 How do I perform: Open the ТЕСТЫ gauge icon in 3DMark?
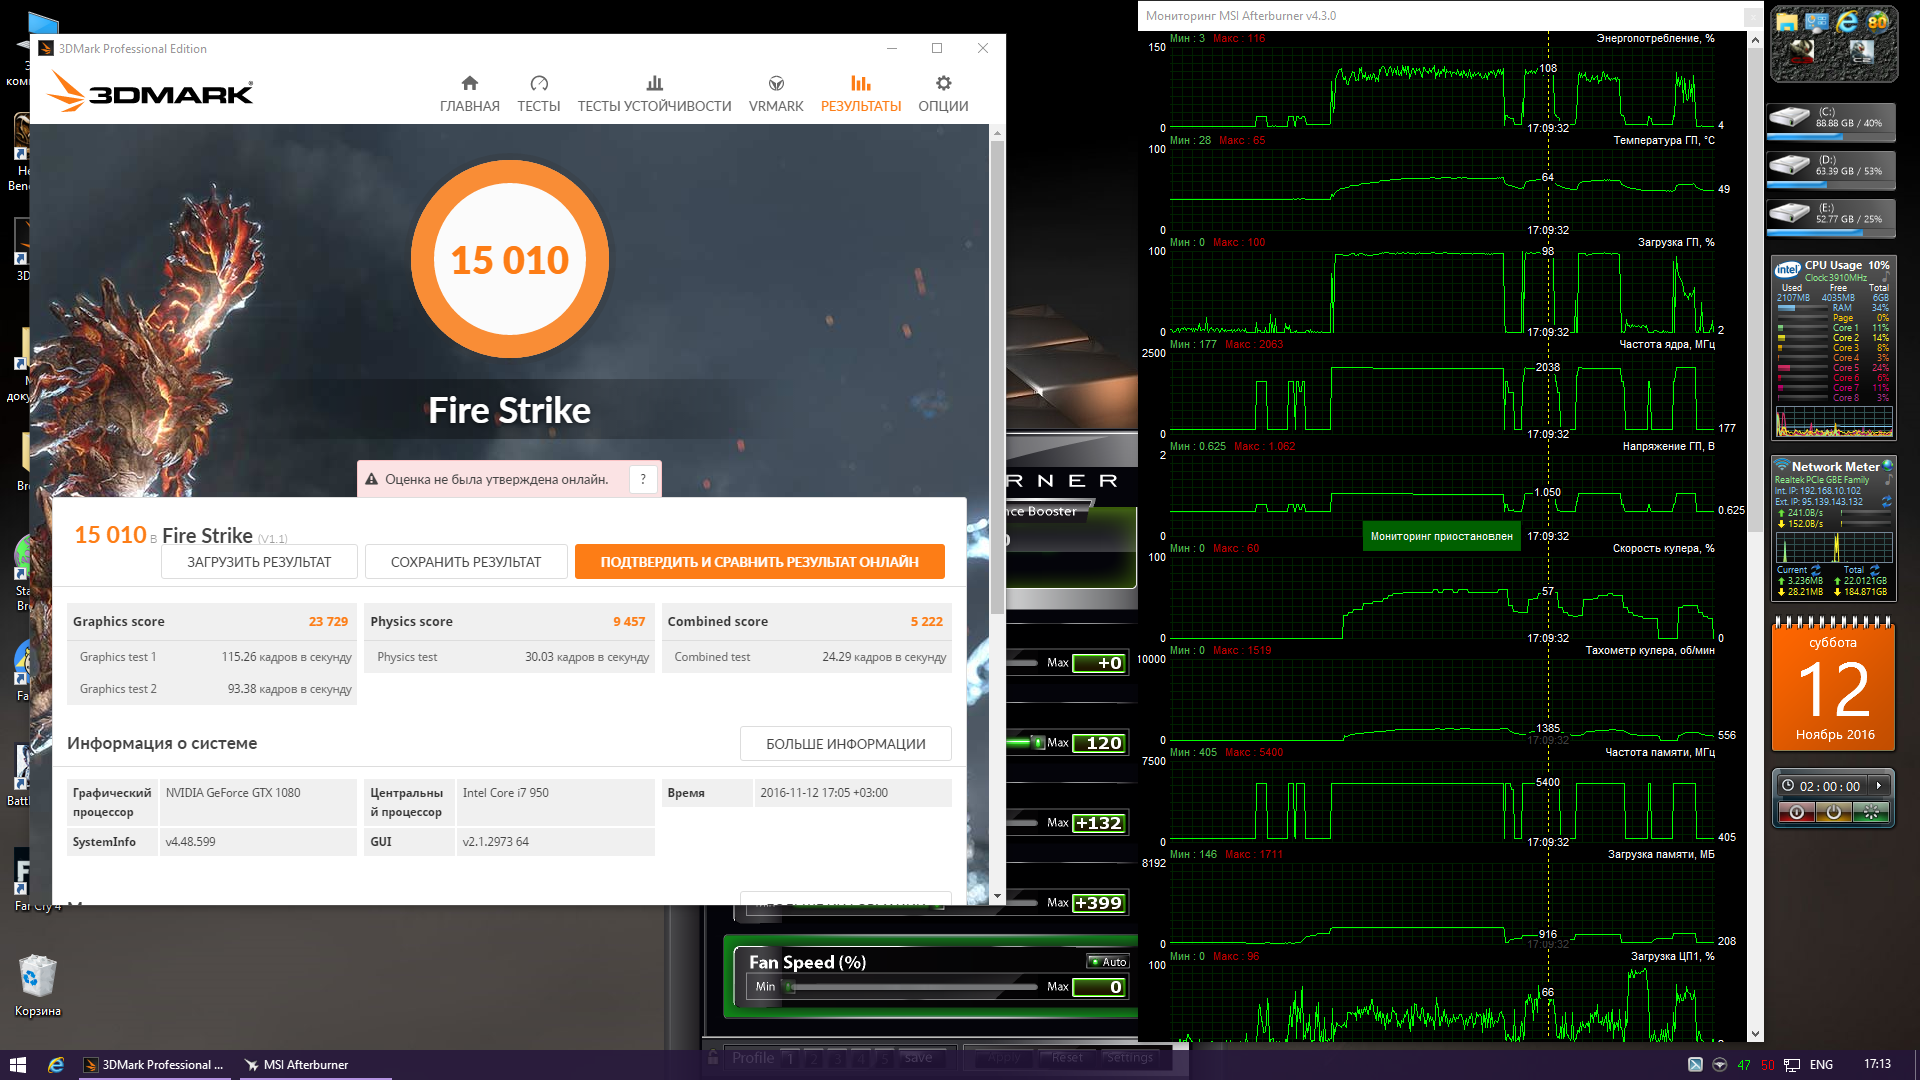pyautogui.click(x=538, y=84)
